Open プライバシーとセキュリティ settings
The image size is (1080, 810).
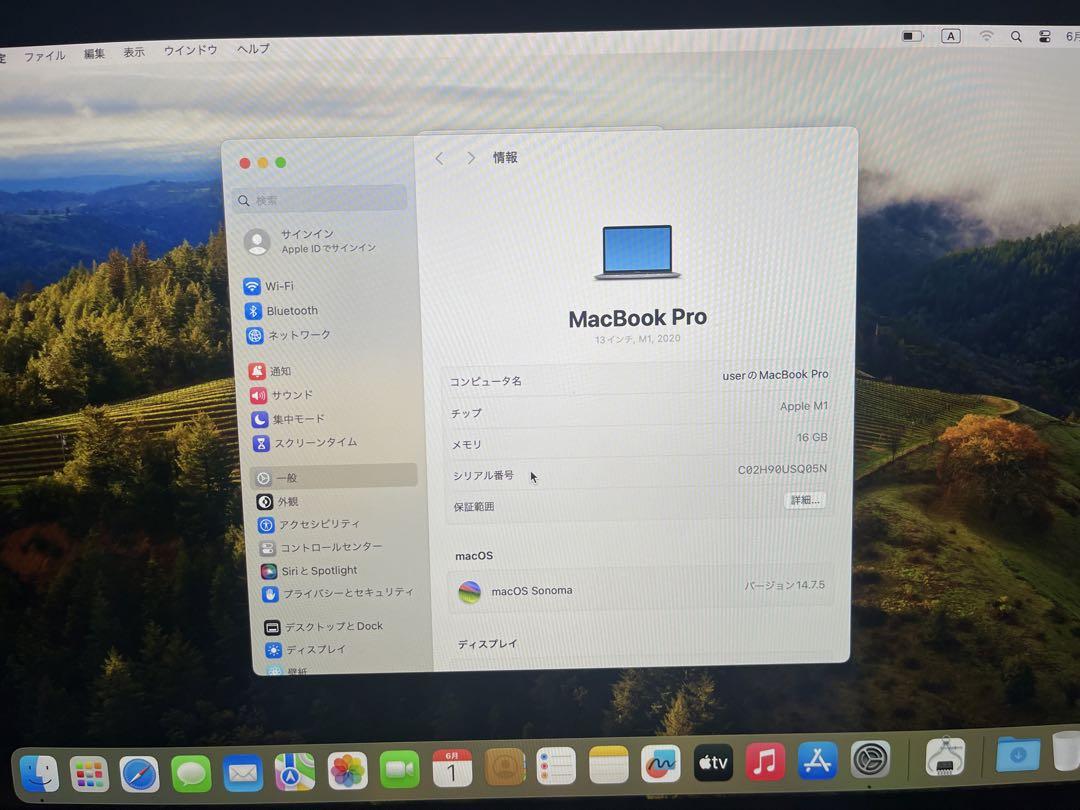[338, 593]
